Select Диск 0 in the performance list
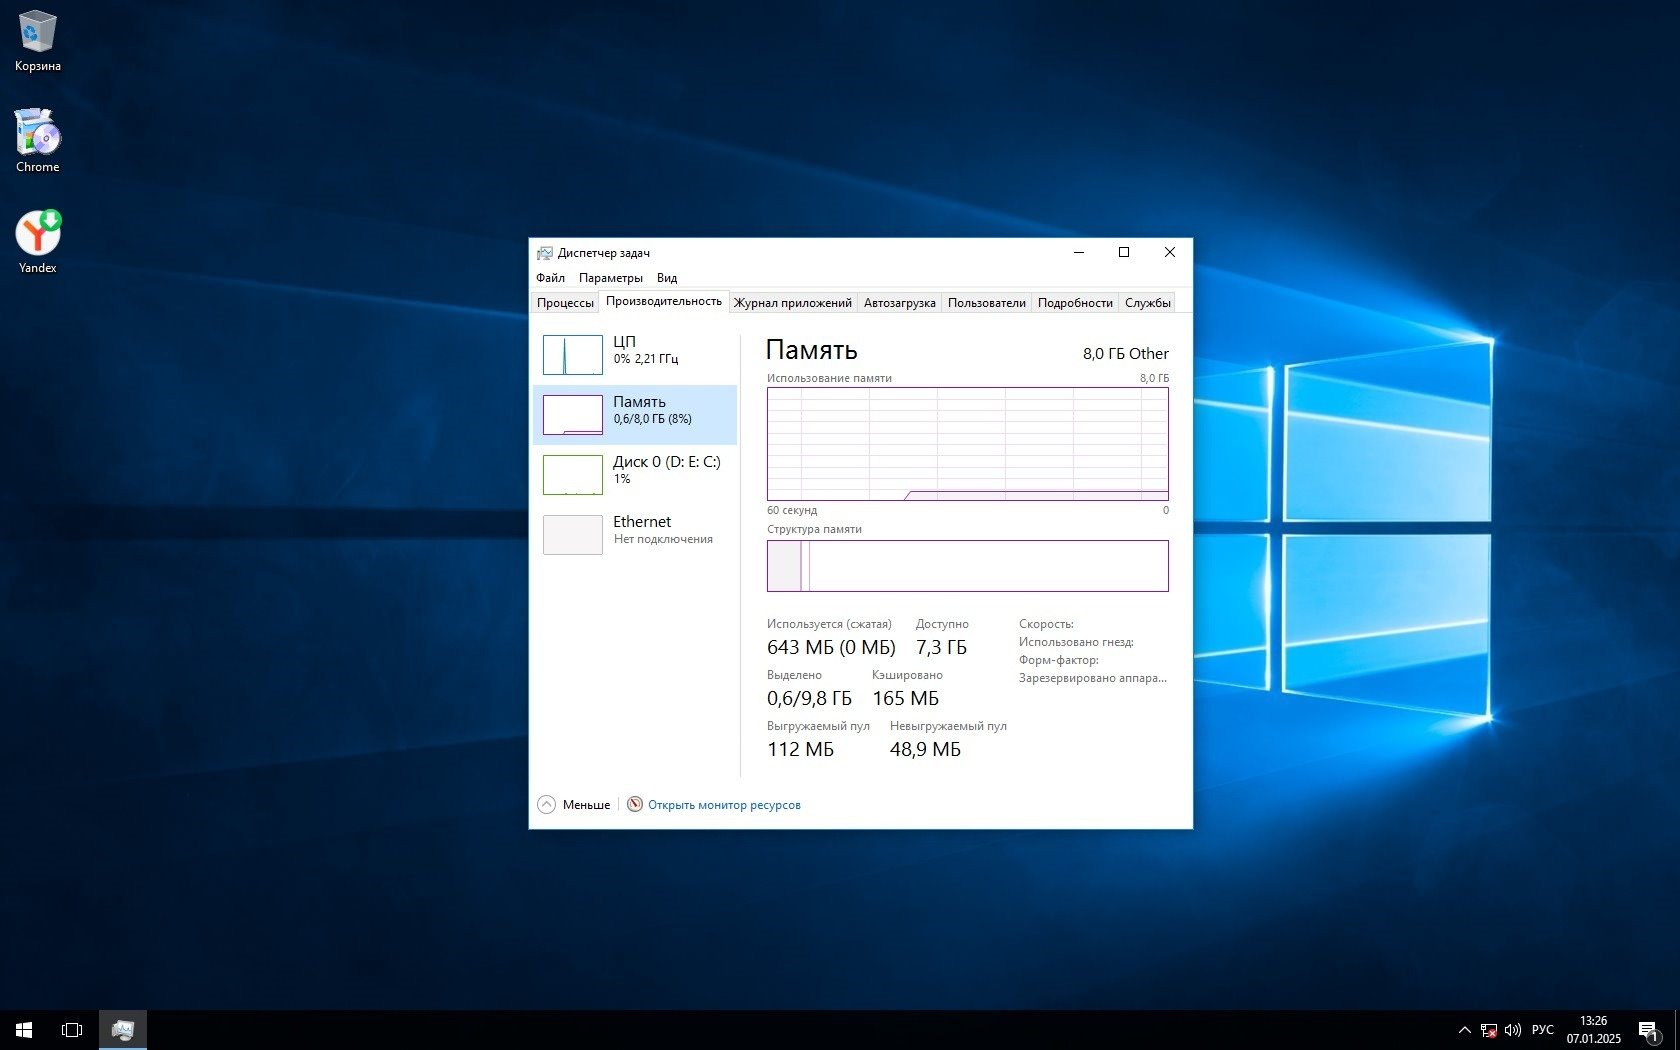Image resolution: width=1680 pixels, height=1050 pixels. 635,474
